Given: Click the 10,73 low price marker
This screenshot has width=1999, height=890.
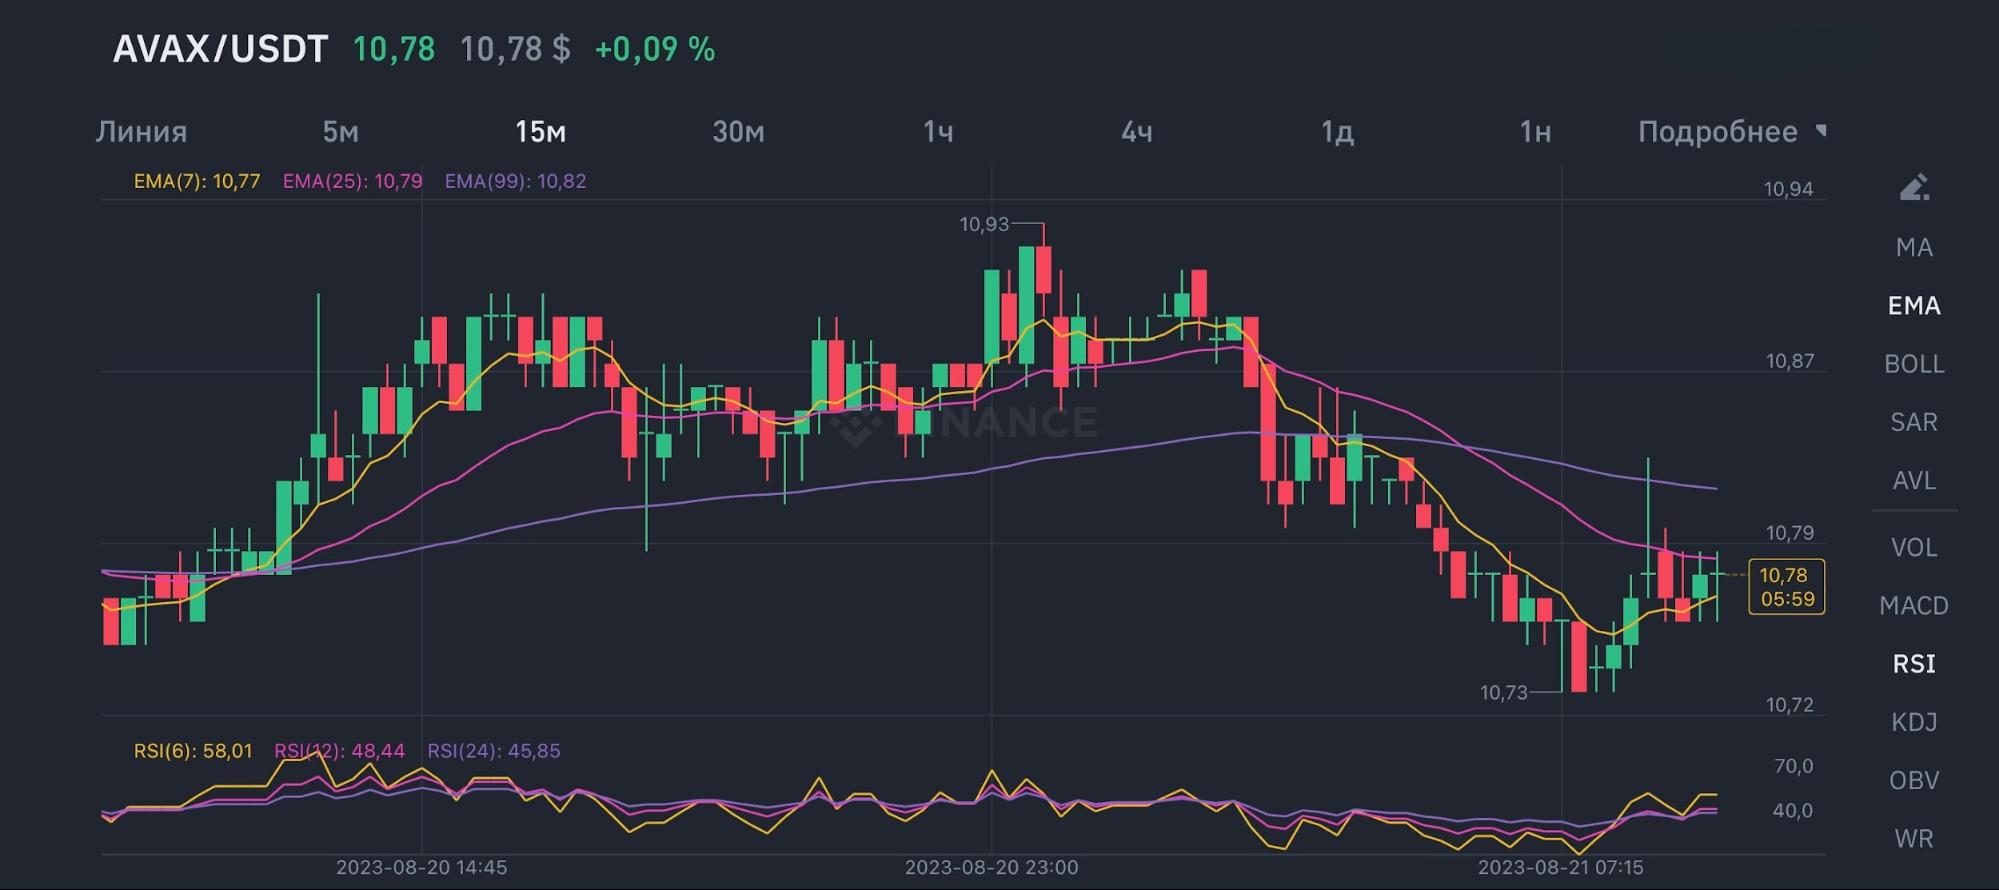Looking at the screenshot, I should pos(1504,692).
